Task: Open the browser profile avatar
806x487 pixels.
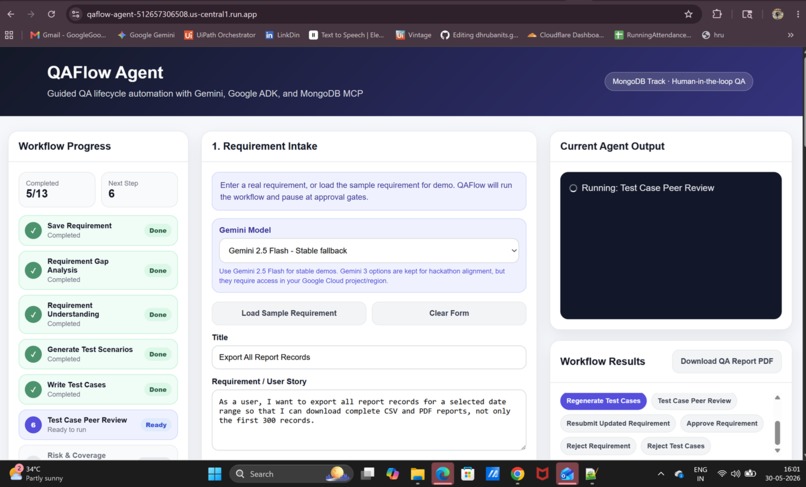Action: [x=777, y=14]
